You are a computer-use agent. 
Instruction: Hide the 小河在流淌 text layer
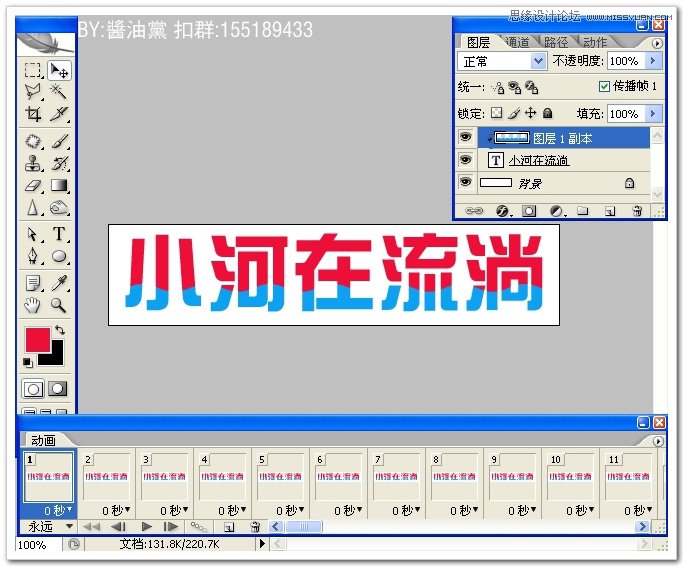pyautogui.click(x=466, y=159)
